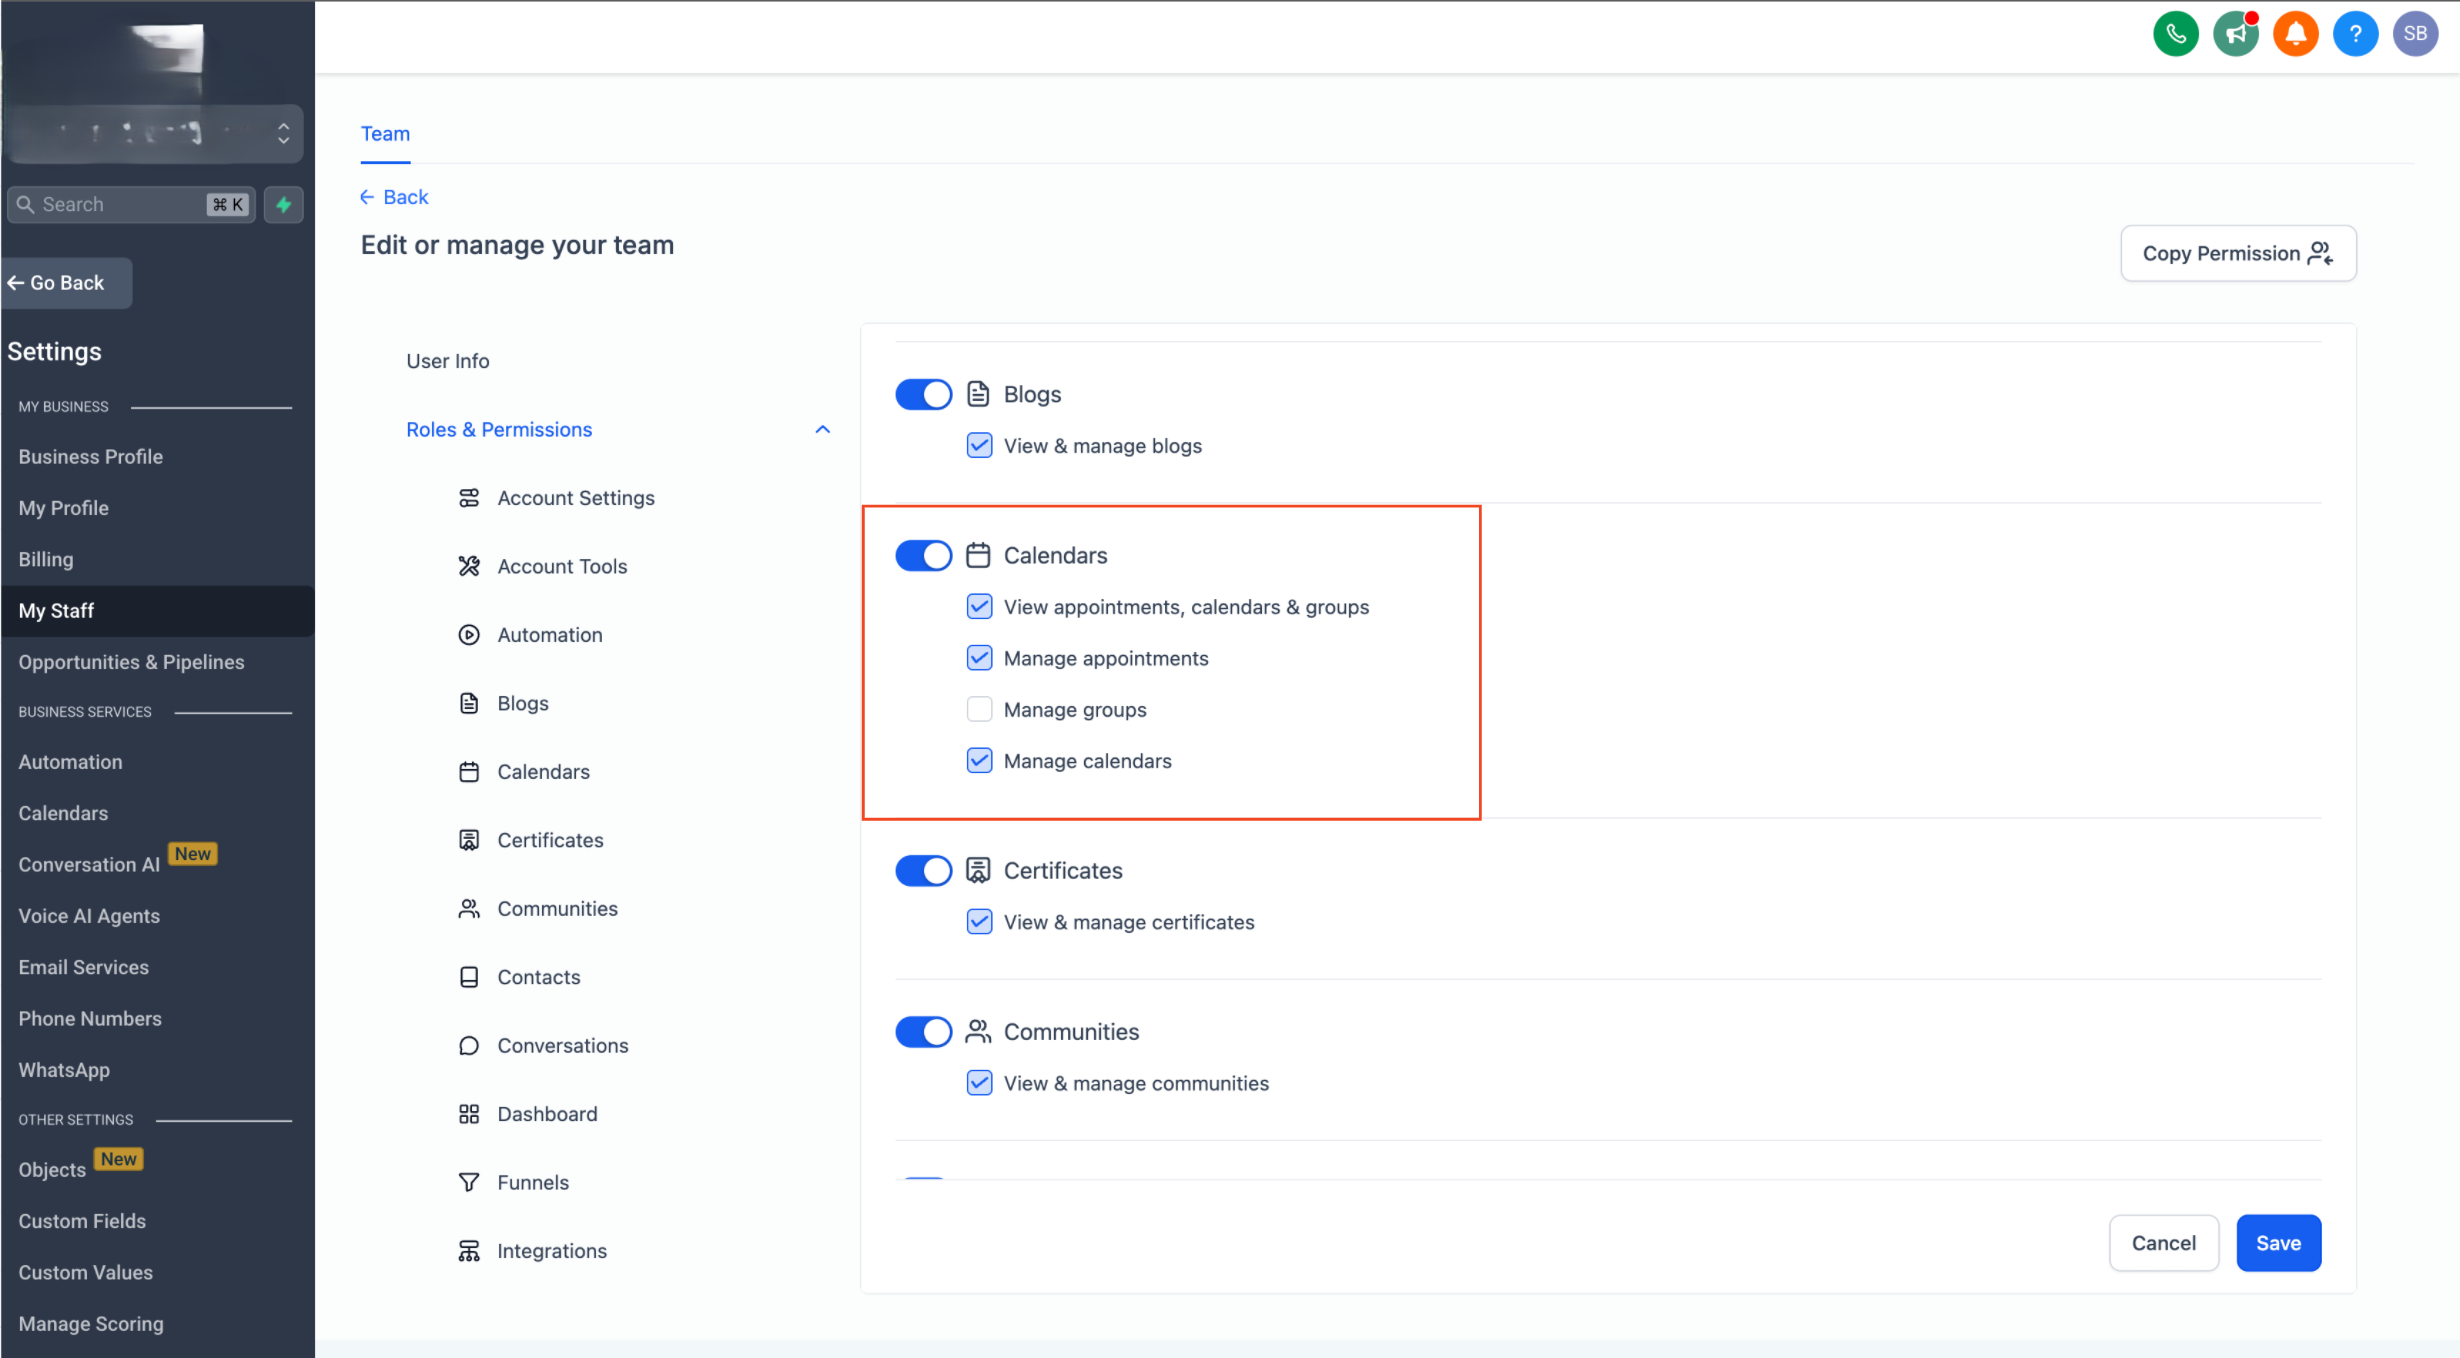The image size is (2460, 1358).
Task: Open Opportunities & Pipelines settings
Action: click(x=131, y=662)
